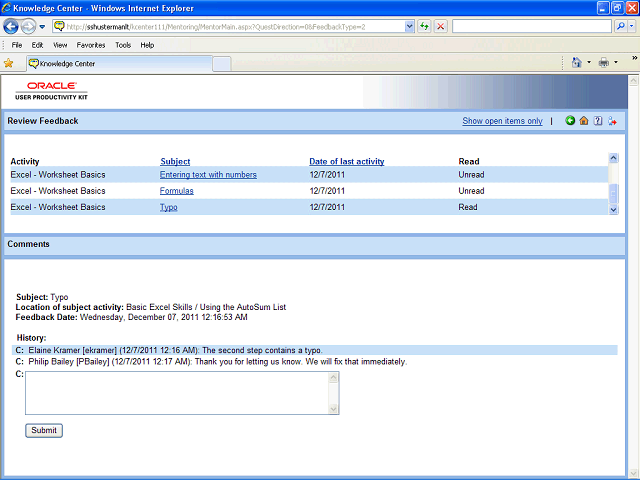640x480 pixels.
Task: Click the green back arrow icon
Action: [x=570, y=120]
